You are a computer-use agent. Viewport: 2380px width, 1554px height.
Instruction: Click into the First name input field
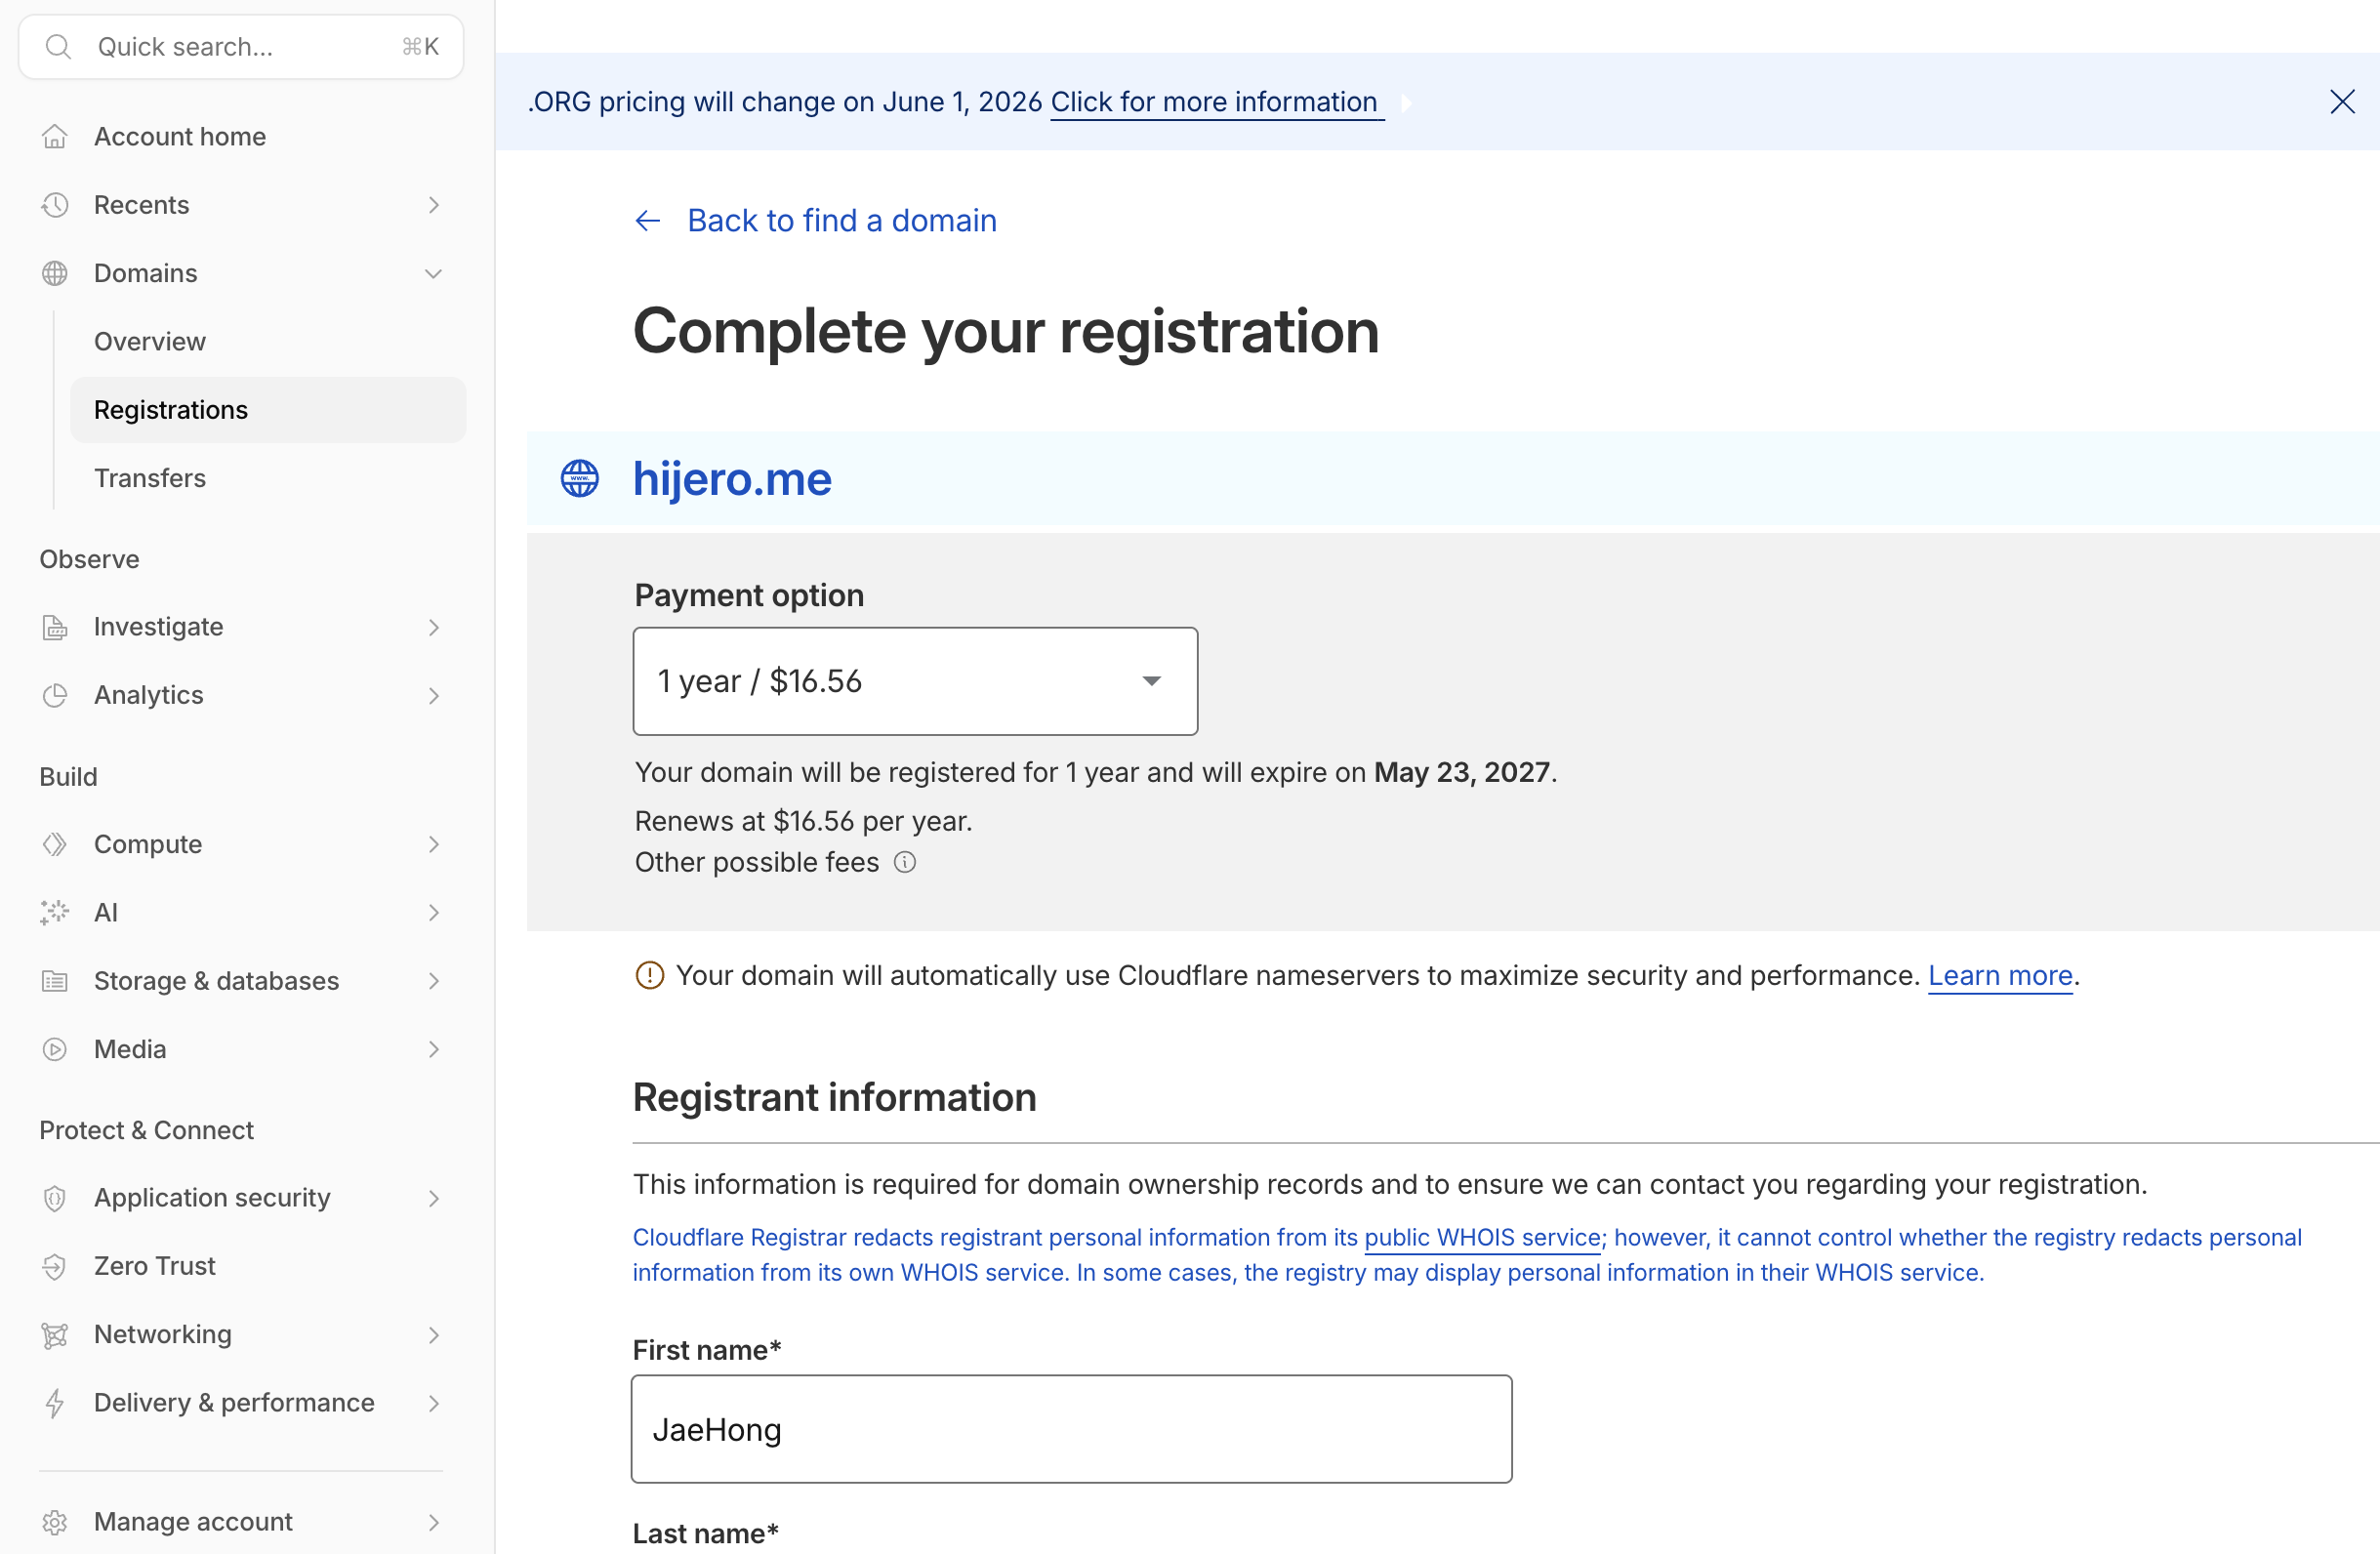click(x=1072, y=1429)
